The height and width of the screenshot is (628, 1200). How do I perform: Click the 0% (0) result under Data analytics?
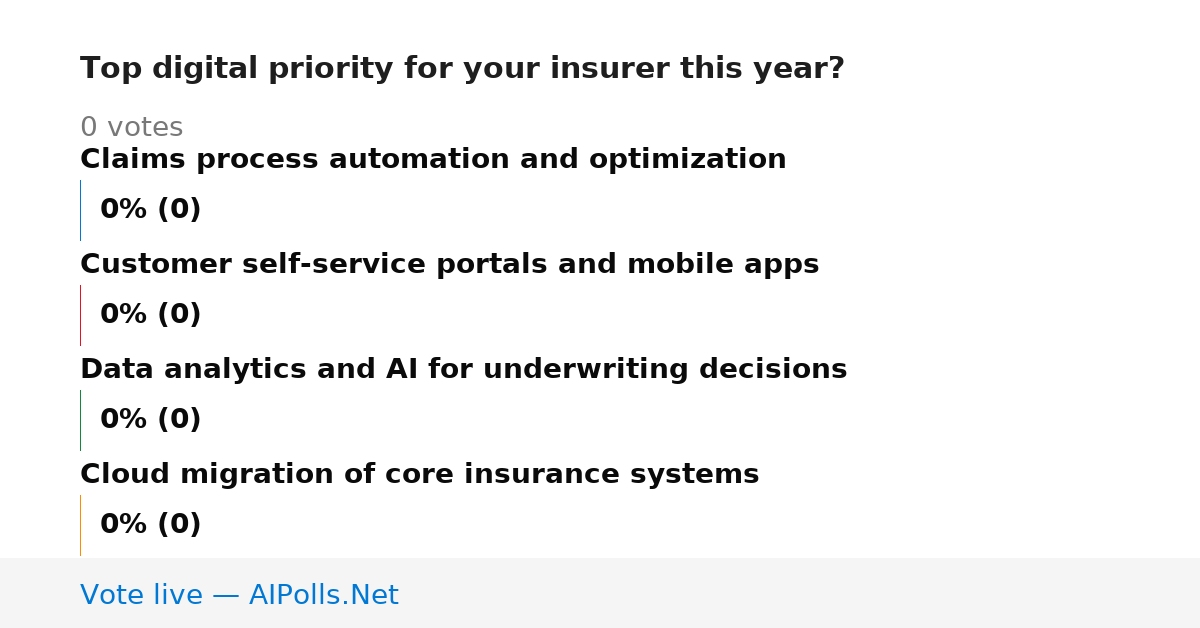(x=151, y=420)
